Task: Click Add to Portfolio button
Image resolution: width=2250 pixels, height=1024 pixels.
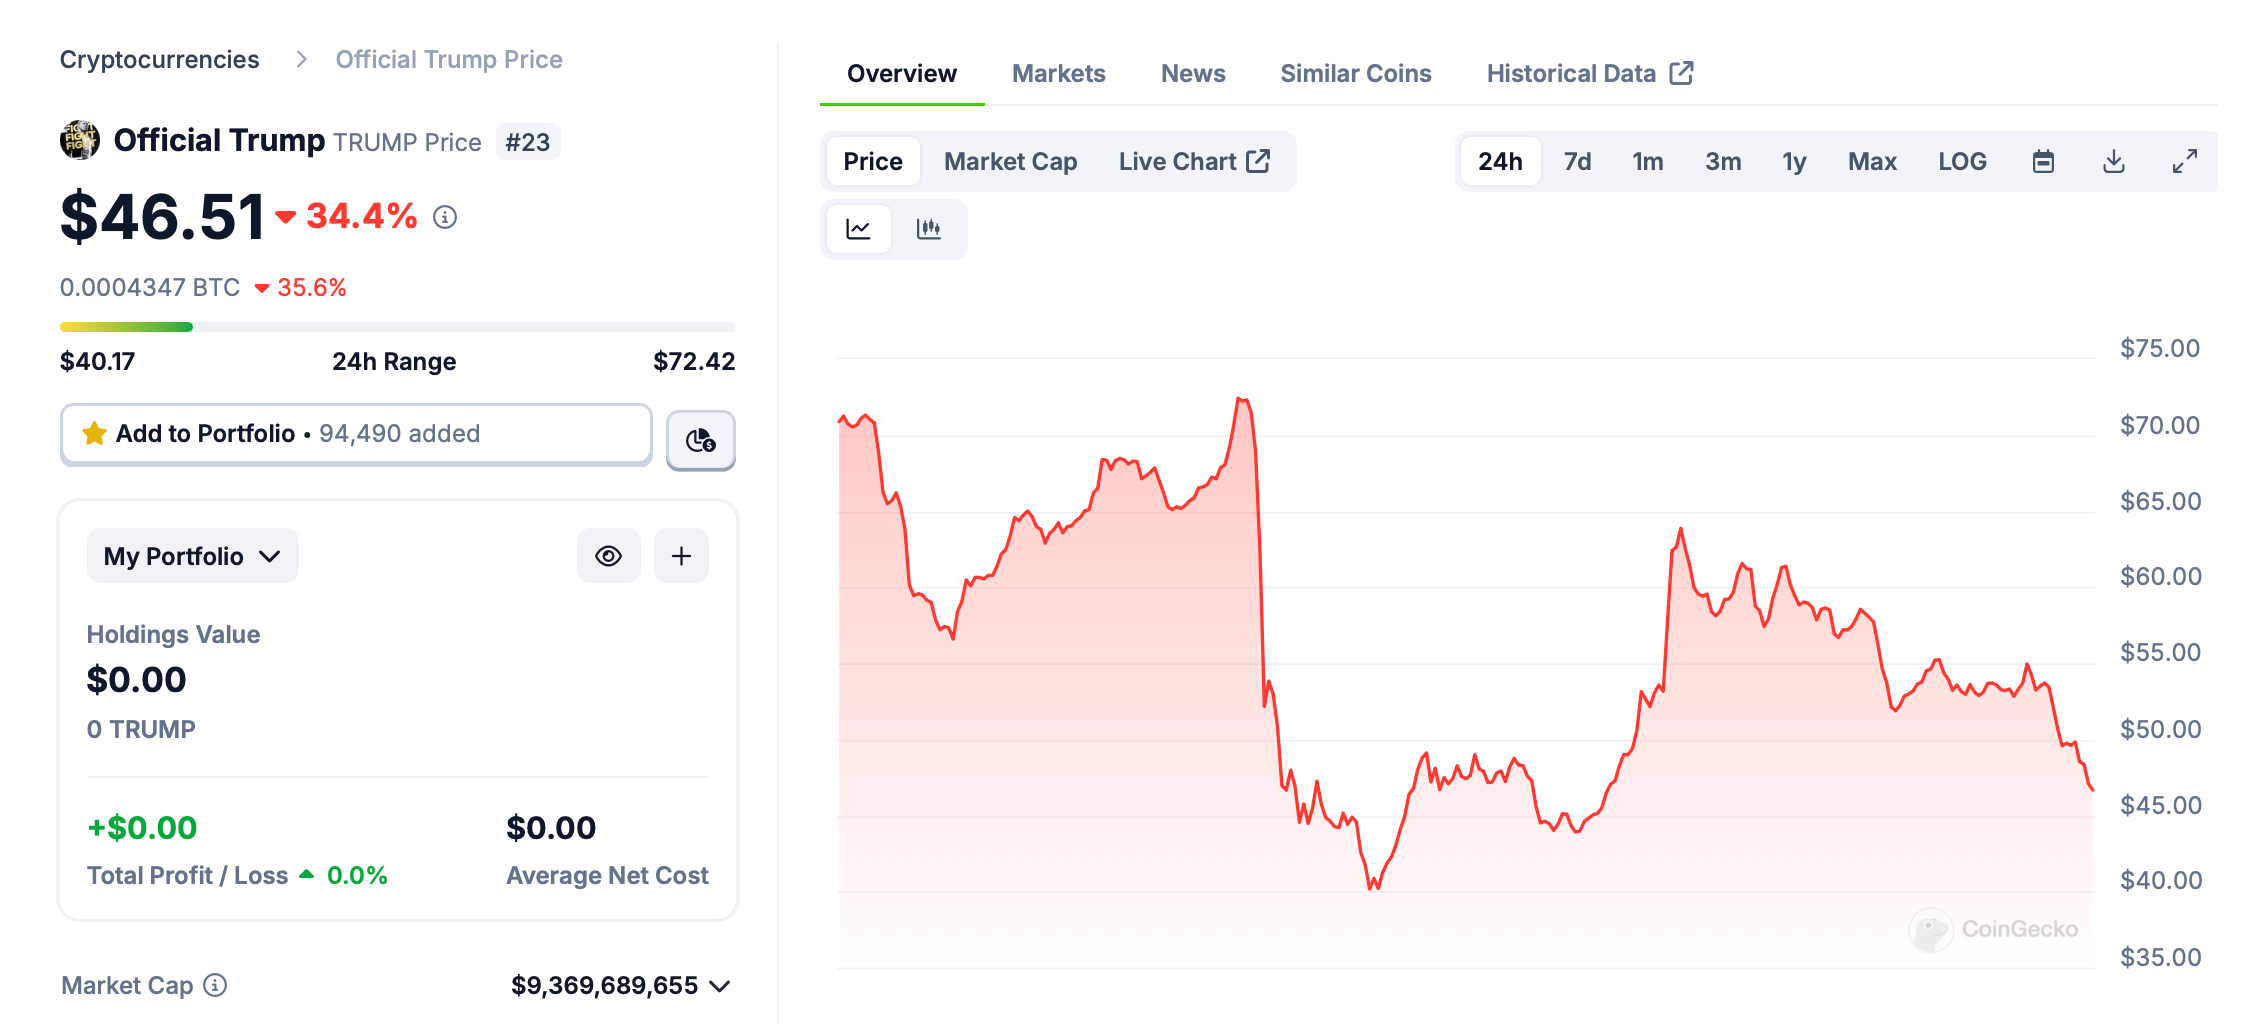Action: (x=356, y=434)
